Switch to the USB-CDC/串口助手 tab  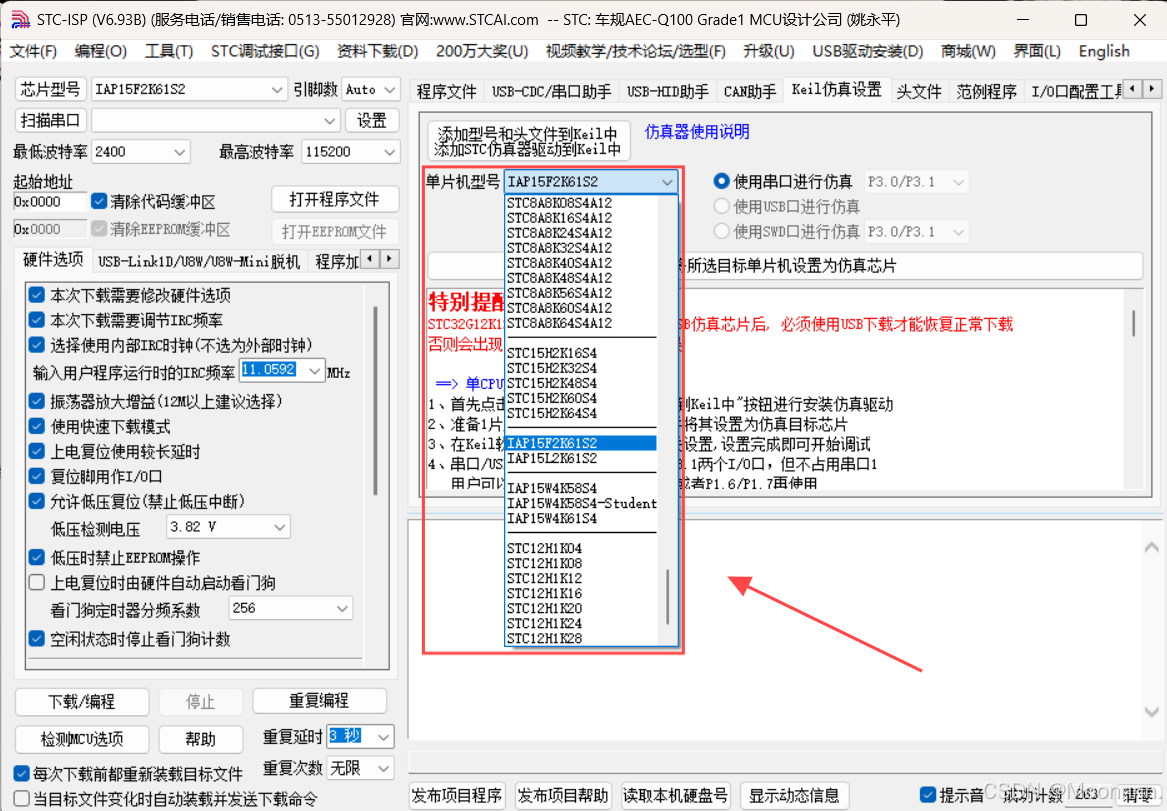pos(551,91)
